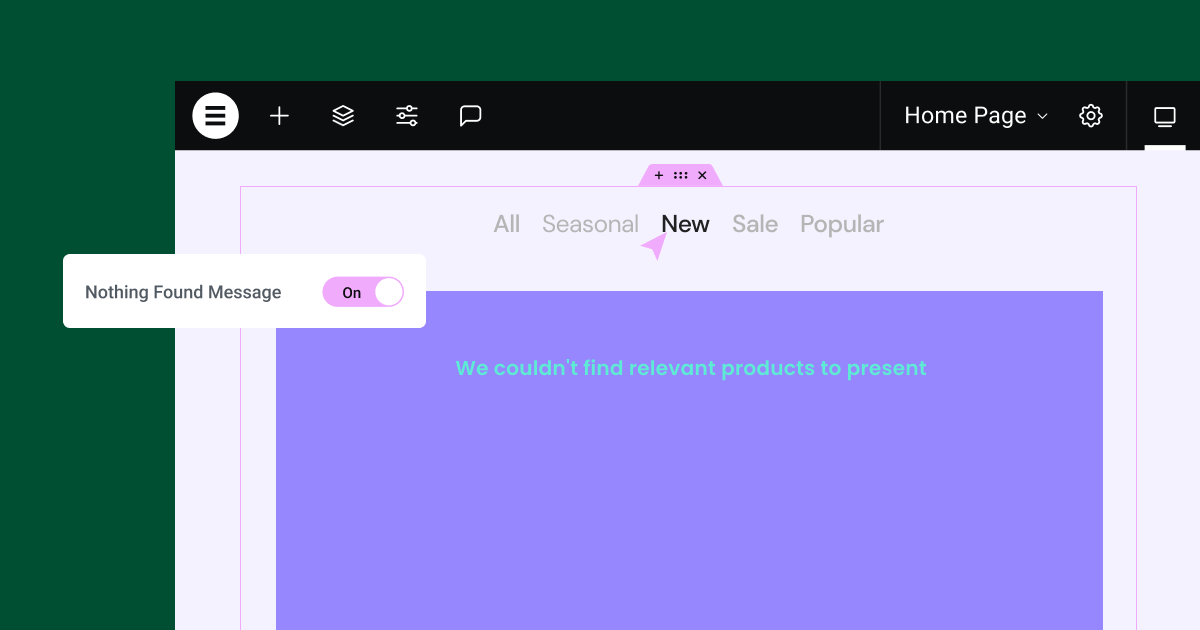Toggle the Nothing Found Message switch
1200x630 pixels.
363,292
